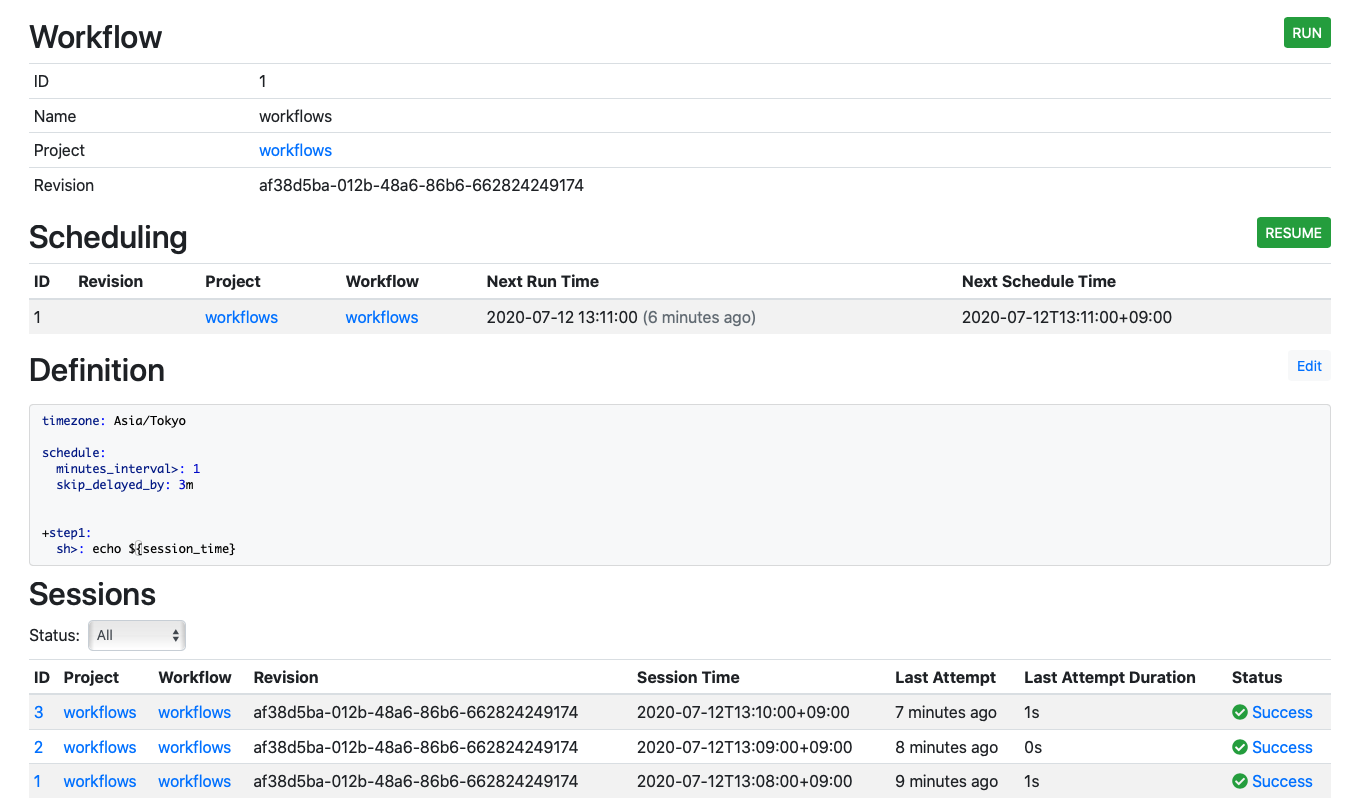Open workflow link in session 1 row
The width and height of the screenshot is (1356, 810).
tap(195, 781)
